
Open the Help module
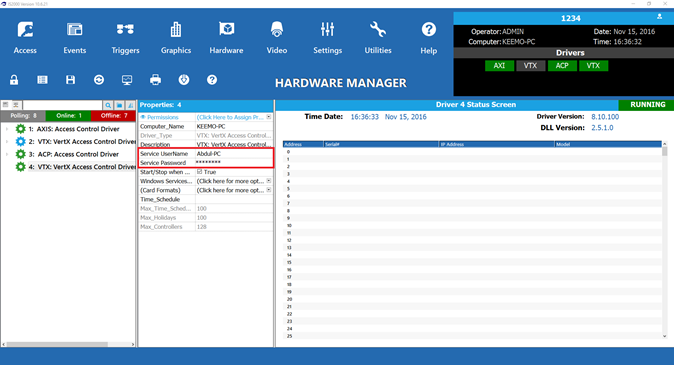point(429,38)
